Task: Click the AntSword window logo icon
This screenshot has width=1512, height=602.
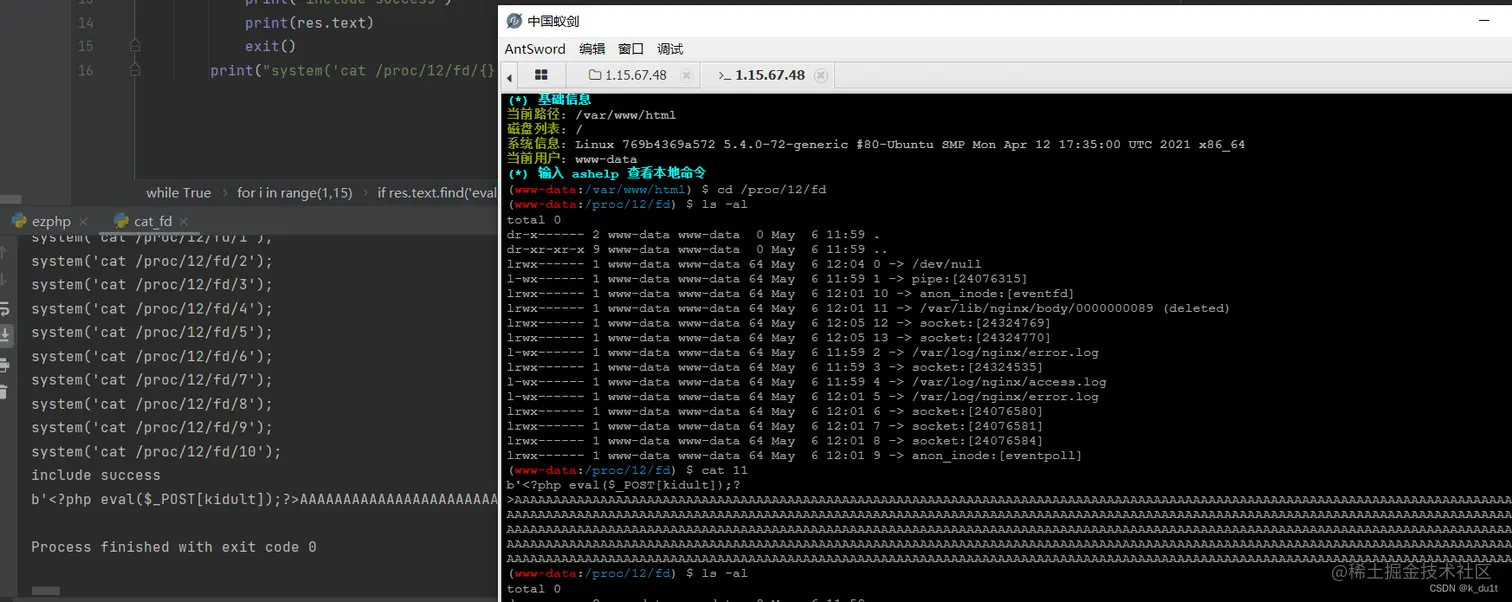Action: [514, 21]
